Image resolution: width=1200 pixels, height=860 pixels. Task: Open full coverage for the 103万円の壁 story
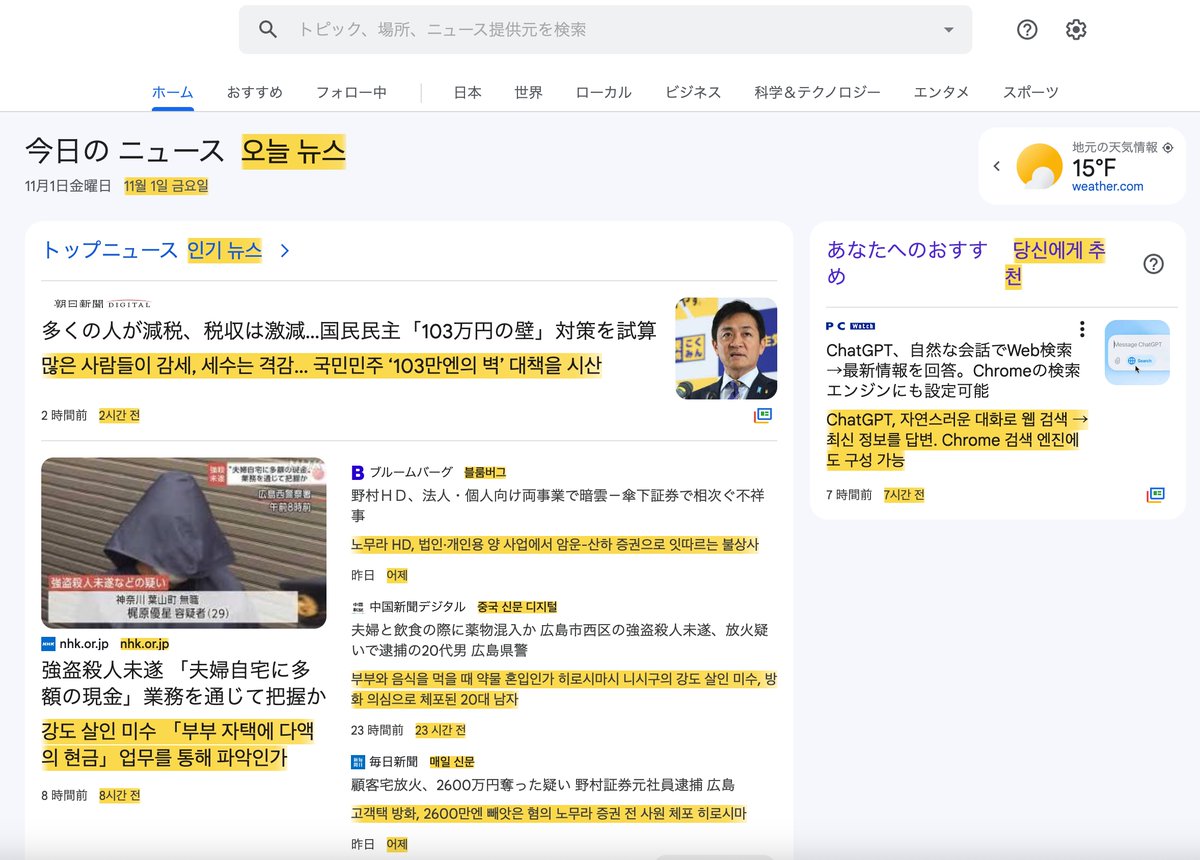[764, 414]
